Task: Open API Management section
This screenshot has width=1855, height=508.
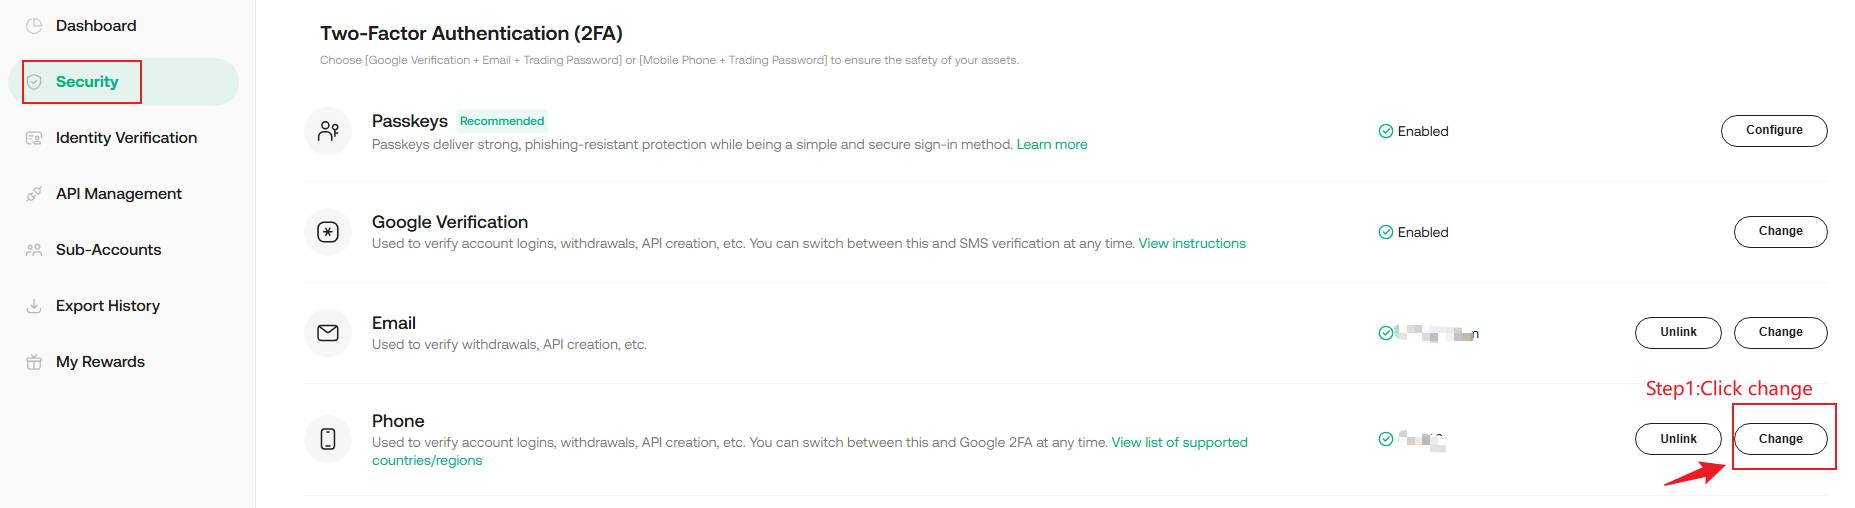Action: click(118, 194)
